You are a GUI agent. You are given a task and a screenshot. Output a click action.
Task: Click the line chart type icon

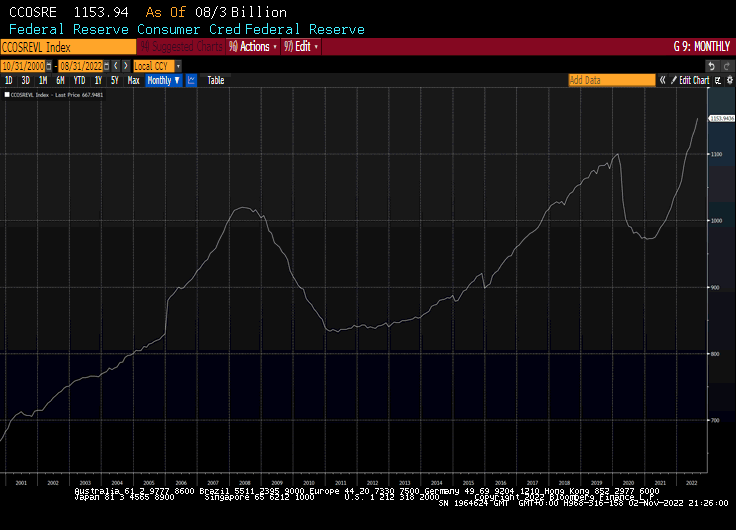(x=191, y=80)
